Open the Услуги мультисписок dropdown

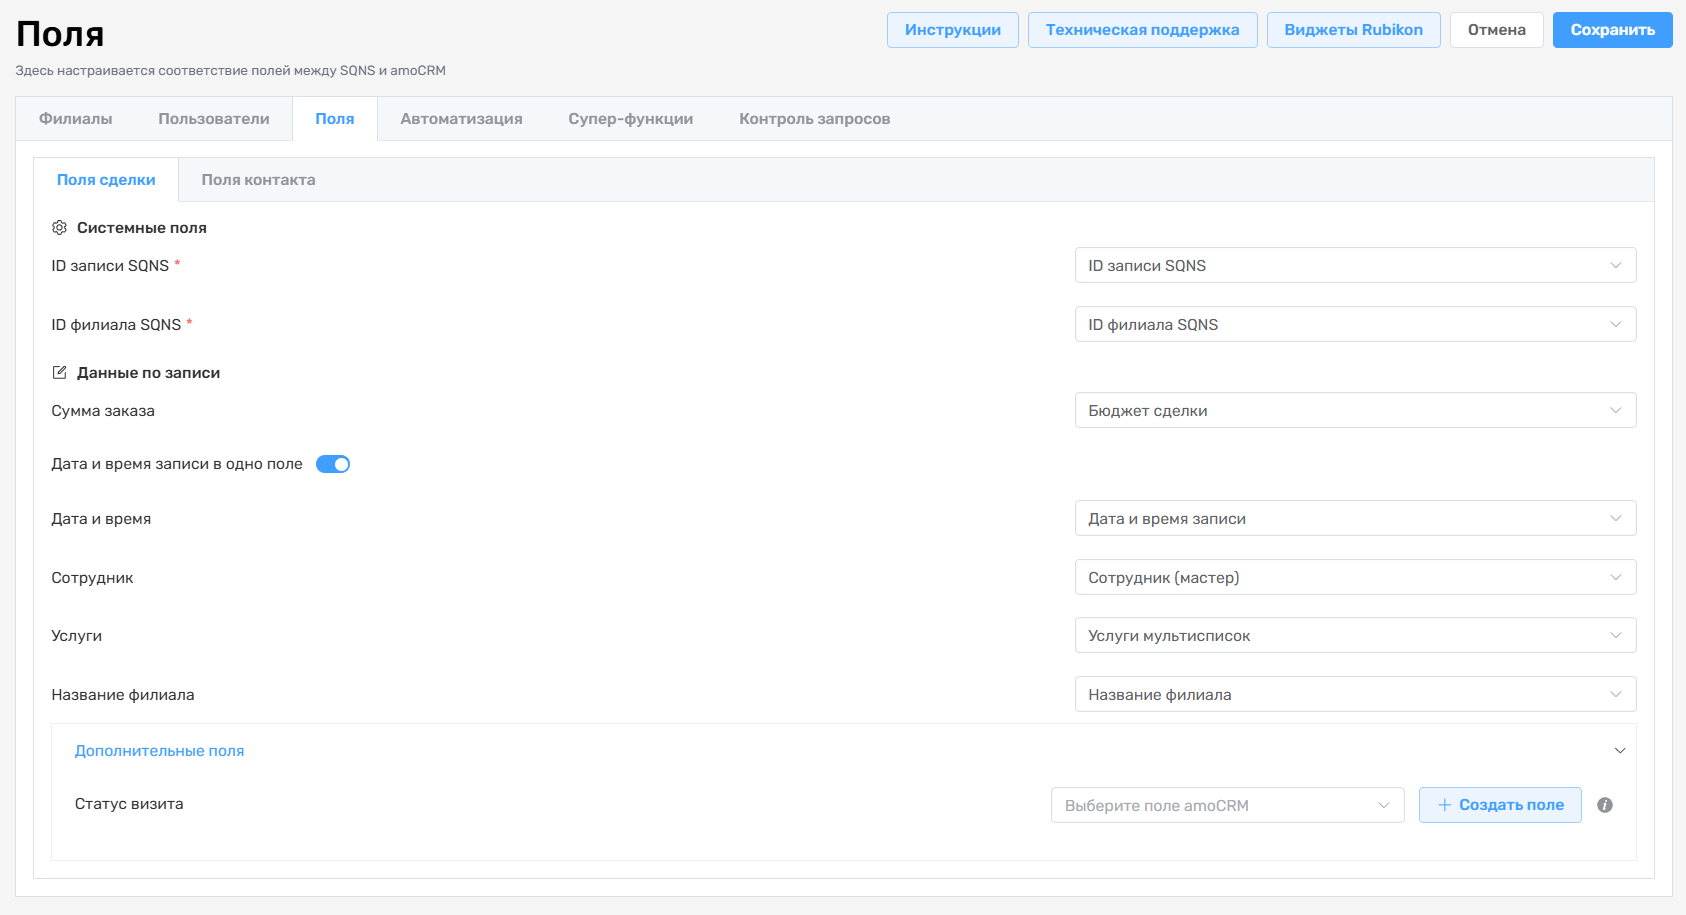(x=1355, y=635)
